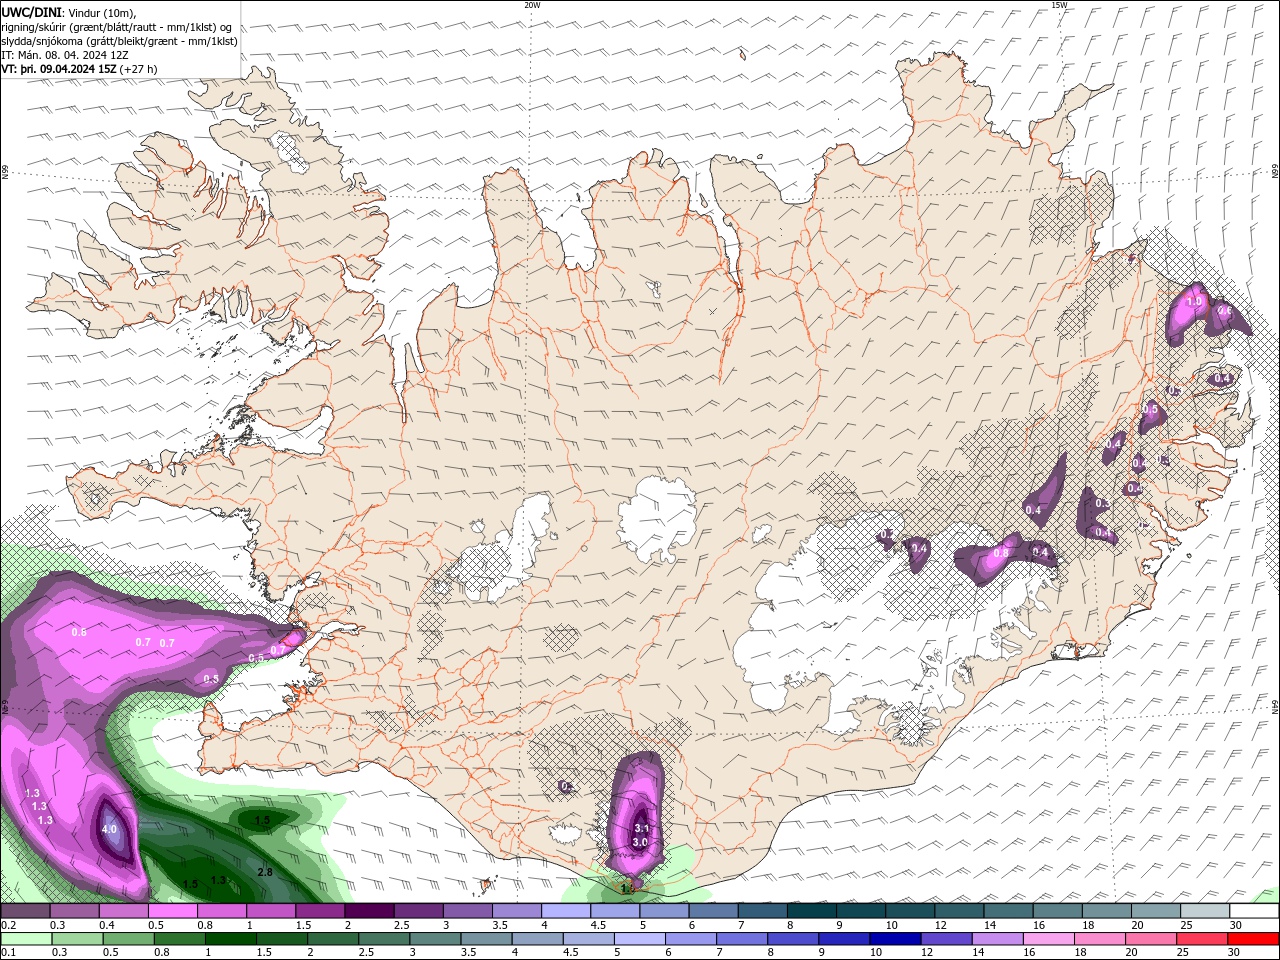The height and width of the screenshot is (960, 1280).
Task: Click the 4.0 precipitation value on the map
Action: 109,829
